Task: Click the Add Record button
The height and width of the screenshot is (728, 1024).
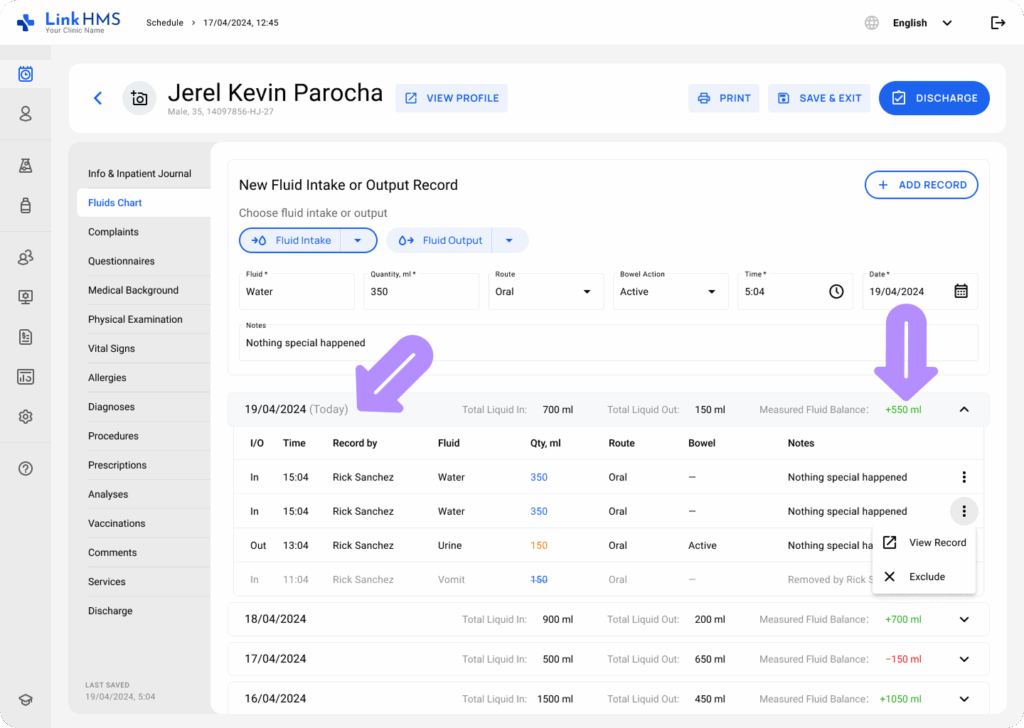Action: coord(921,185)
